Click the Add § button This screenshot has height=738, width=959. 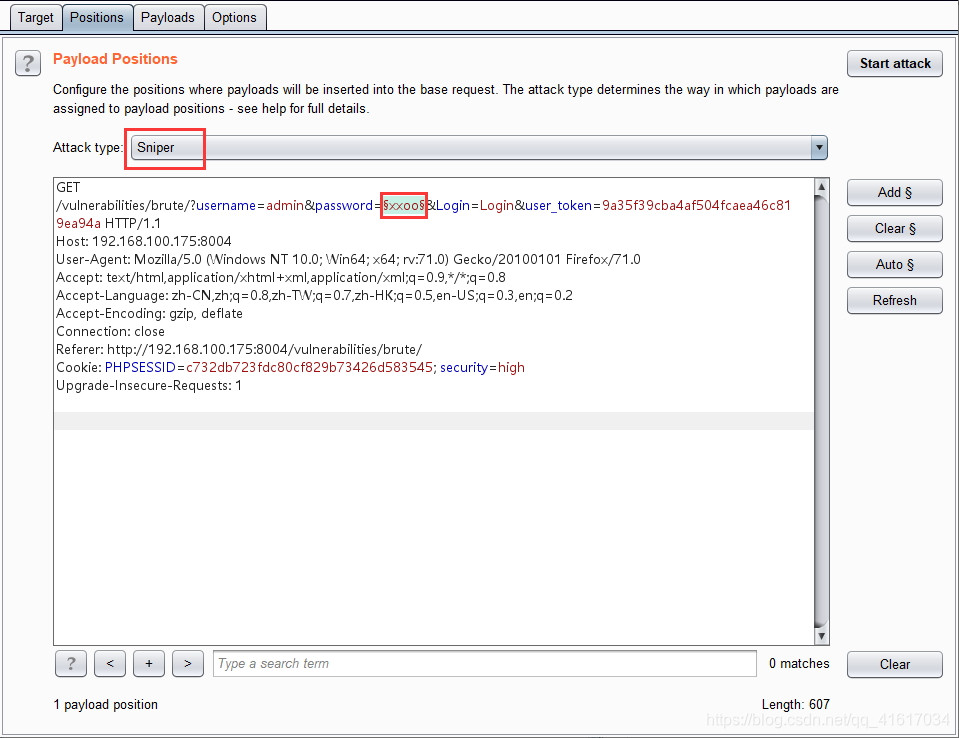pyautogui.click(x=895, y=193)
